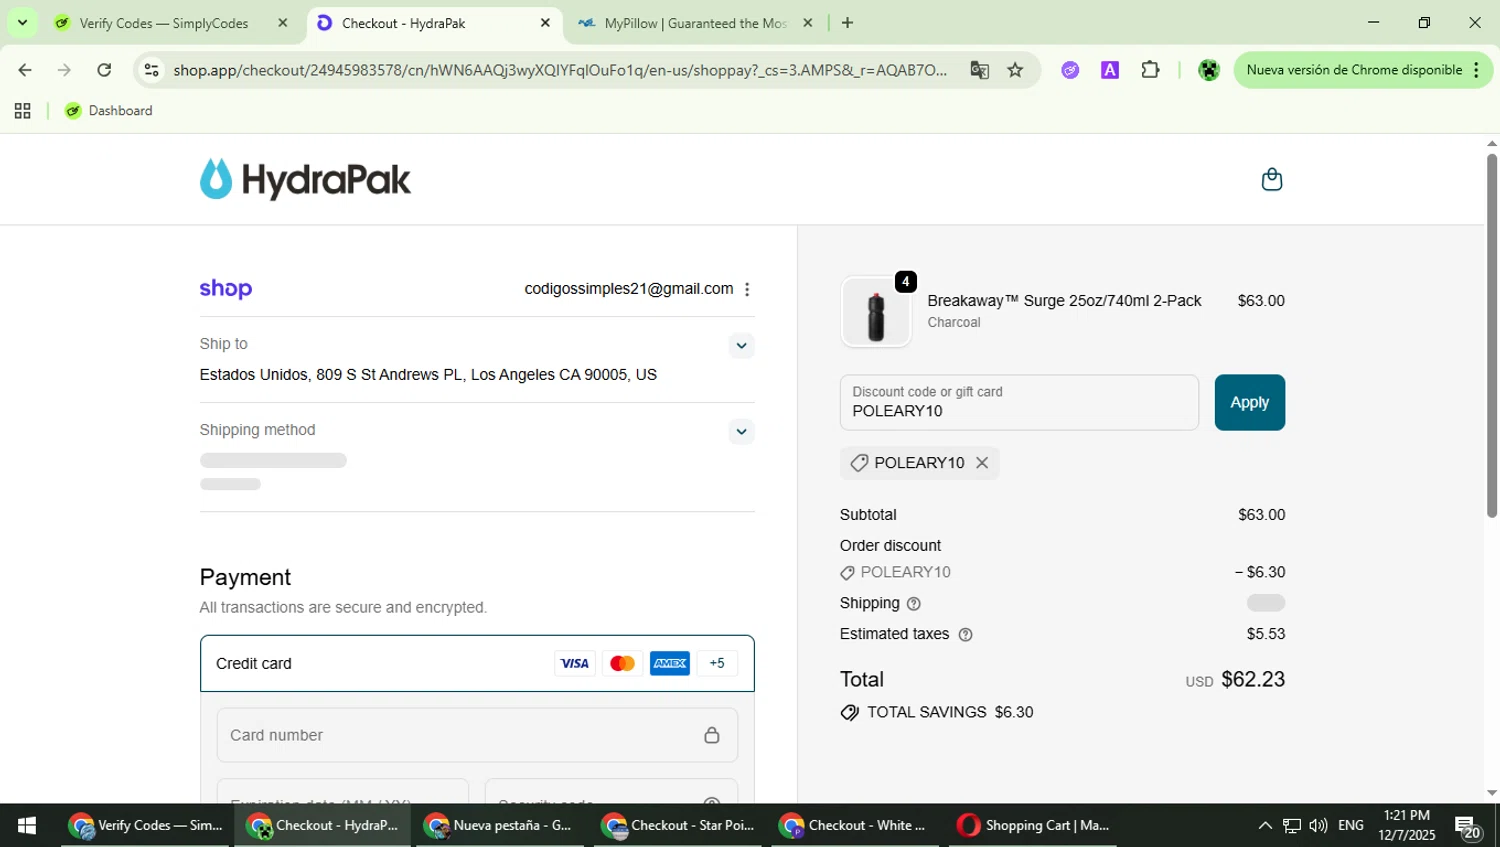Close the Verify Codes tab
This screenshot has width=1500, height=847.
[x=283, y=23]
